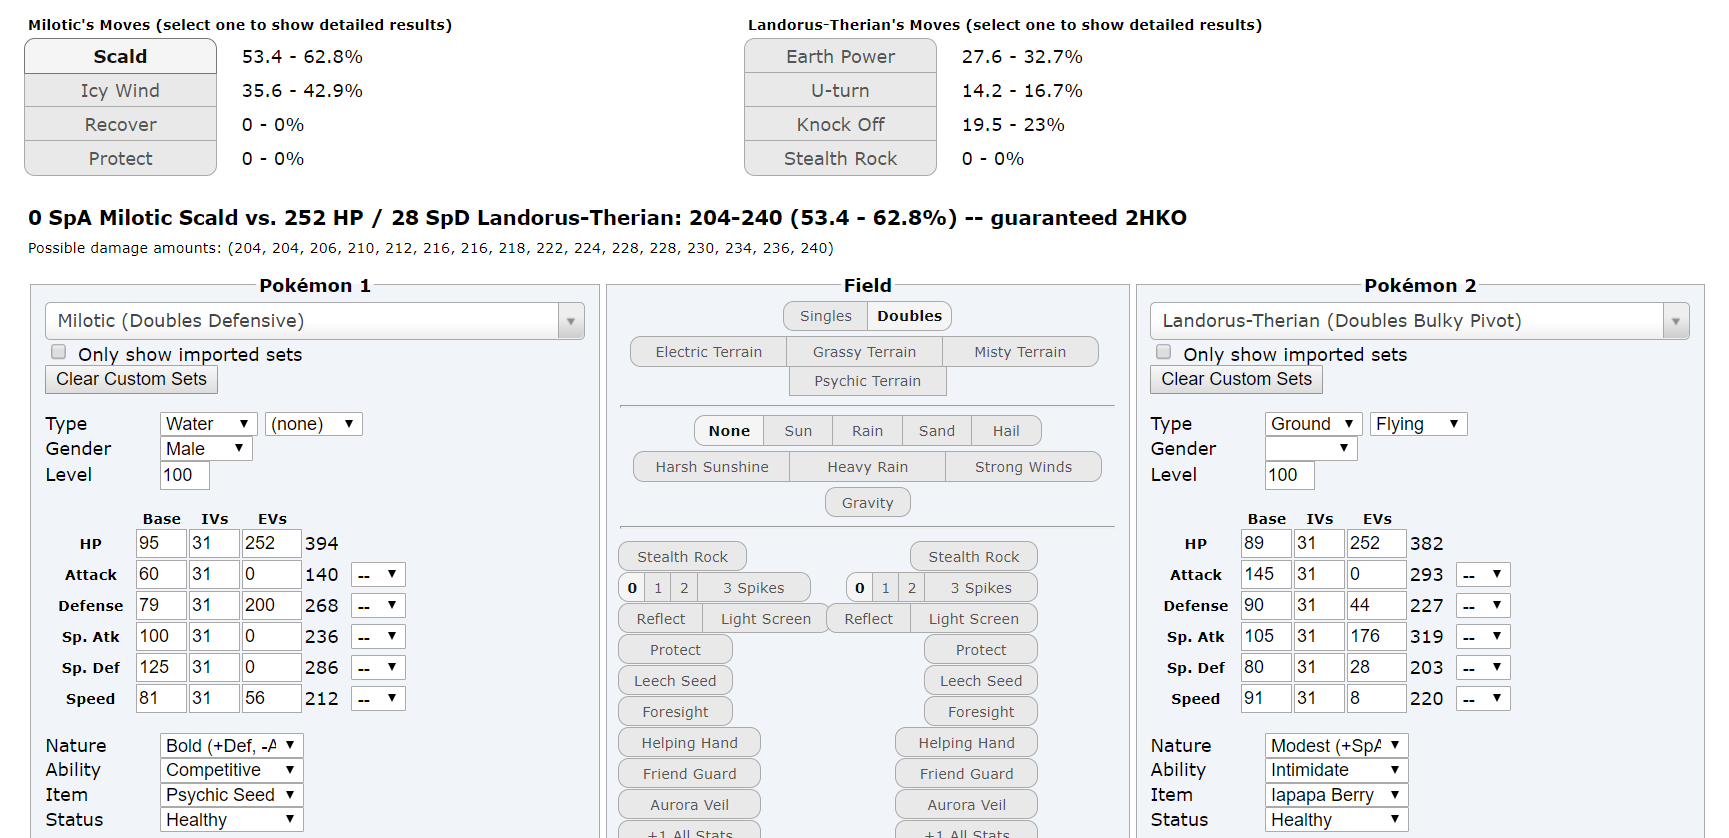Image resolution: width=1729 pixels, height=838 pixels.
Task: Toggle Foresight on Landorus-Therian's side
Action: 981,712
